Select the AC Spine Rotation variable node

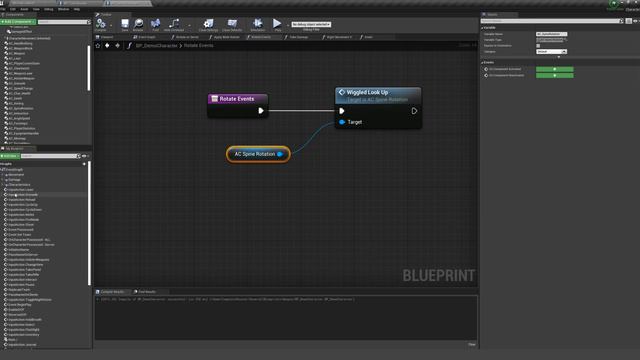point(258,154)
